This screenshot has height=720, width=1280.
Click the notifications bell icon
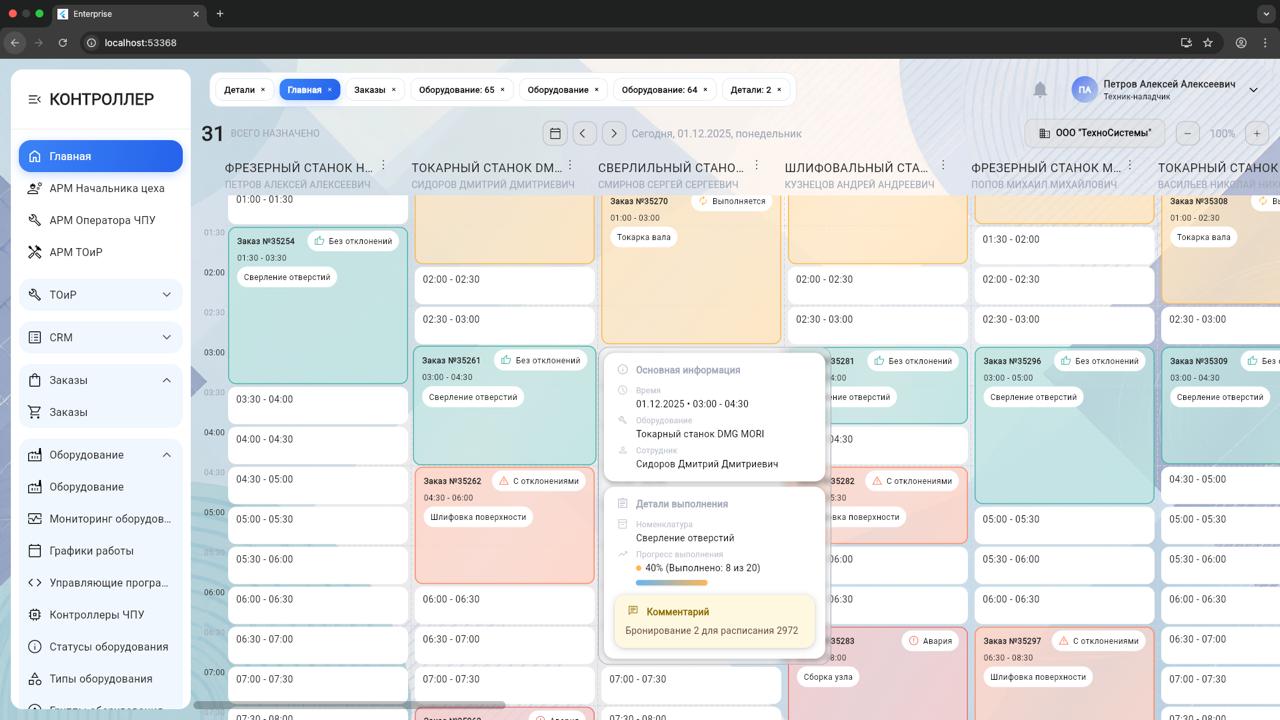click(x=1040, y=90)
